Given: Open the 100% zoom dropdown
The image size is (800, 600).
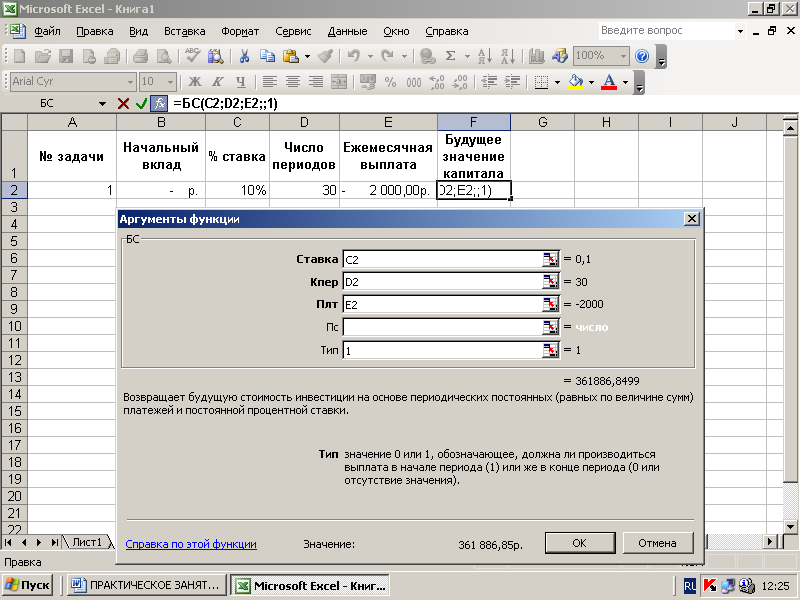Looking at the screenshot, I should [x=623, y=56].
